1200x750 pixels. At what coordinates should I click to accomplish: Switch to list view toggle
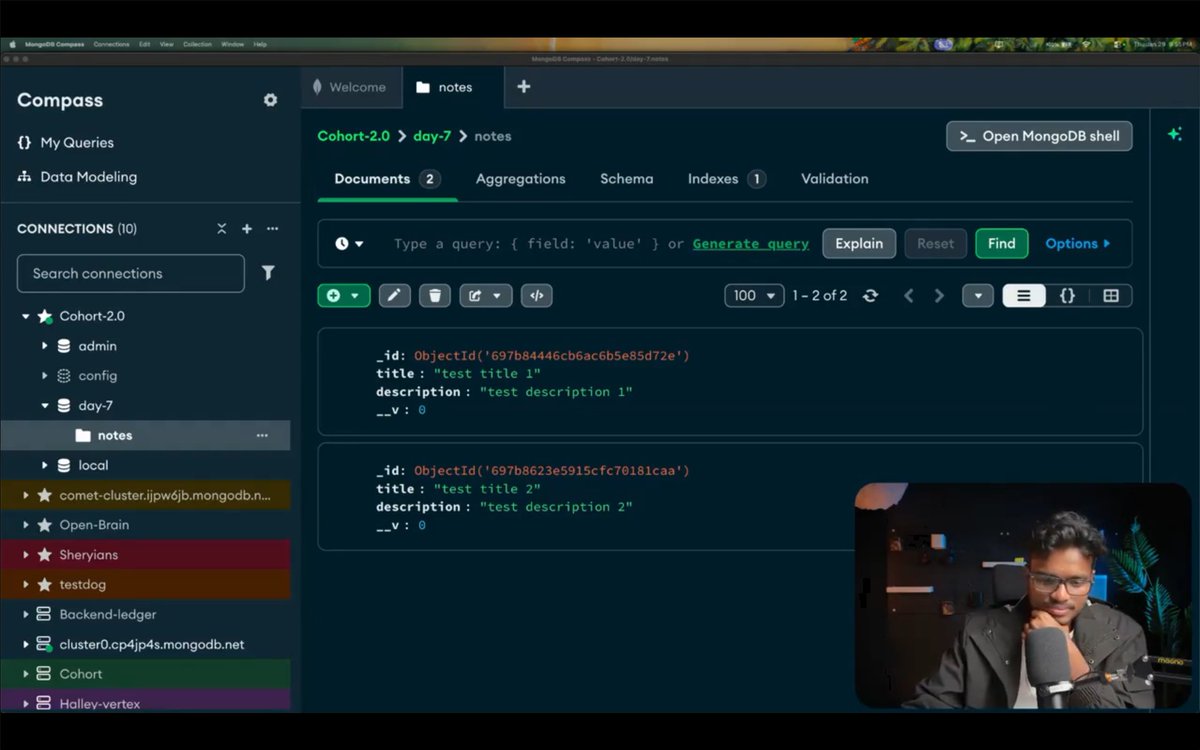[1024, 296]
